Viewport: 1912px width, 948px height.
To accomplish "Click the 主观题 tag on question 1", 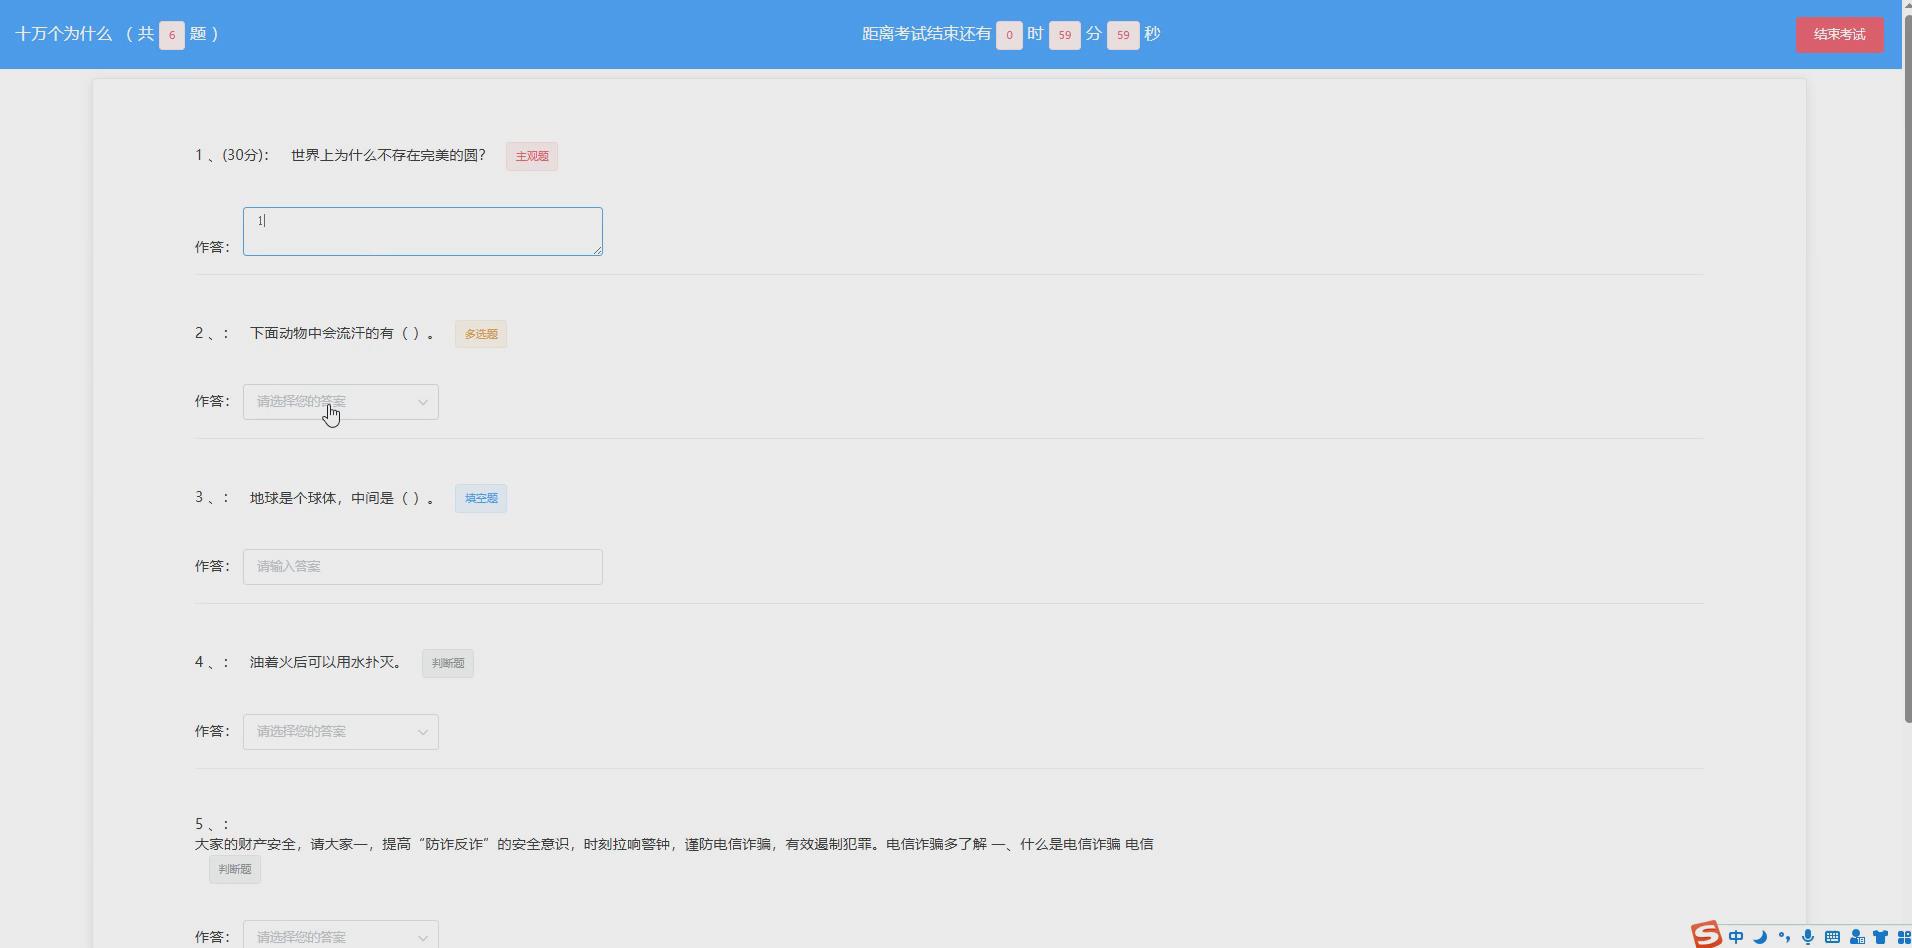I will tap(532, 156).
